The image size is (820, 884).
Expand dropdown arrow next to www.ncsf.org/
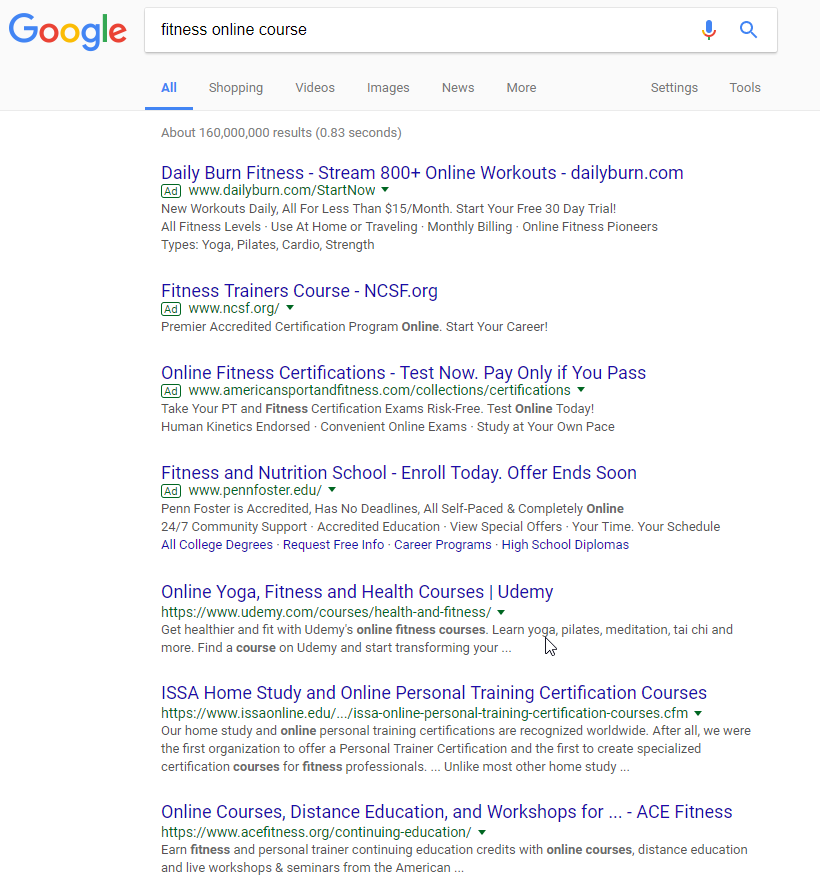[290, 308]
